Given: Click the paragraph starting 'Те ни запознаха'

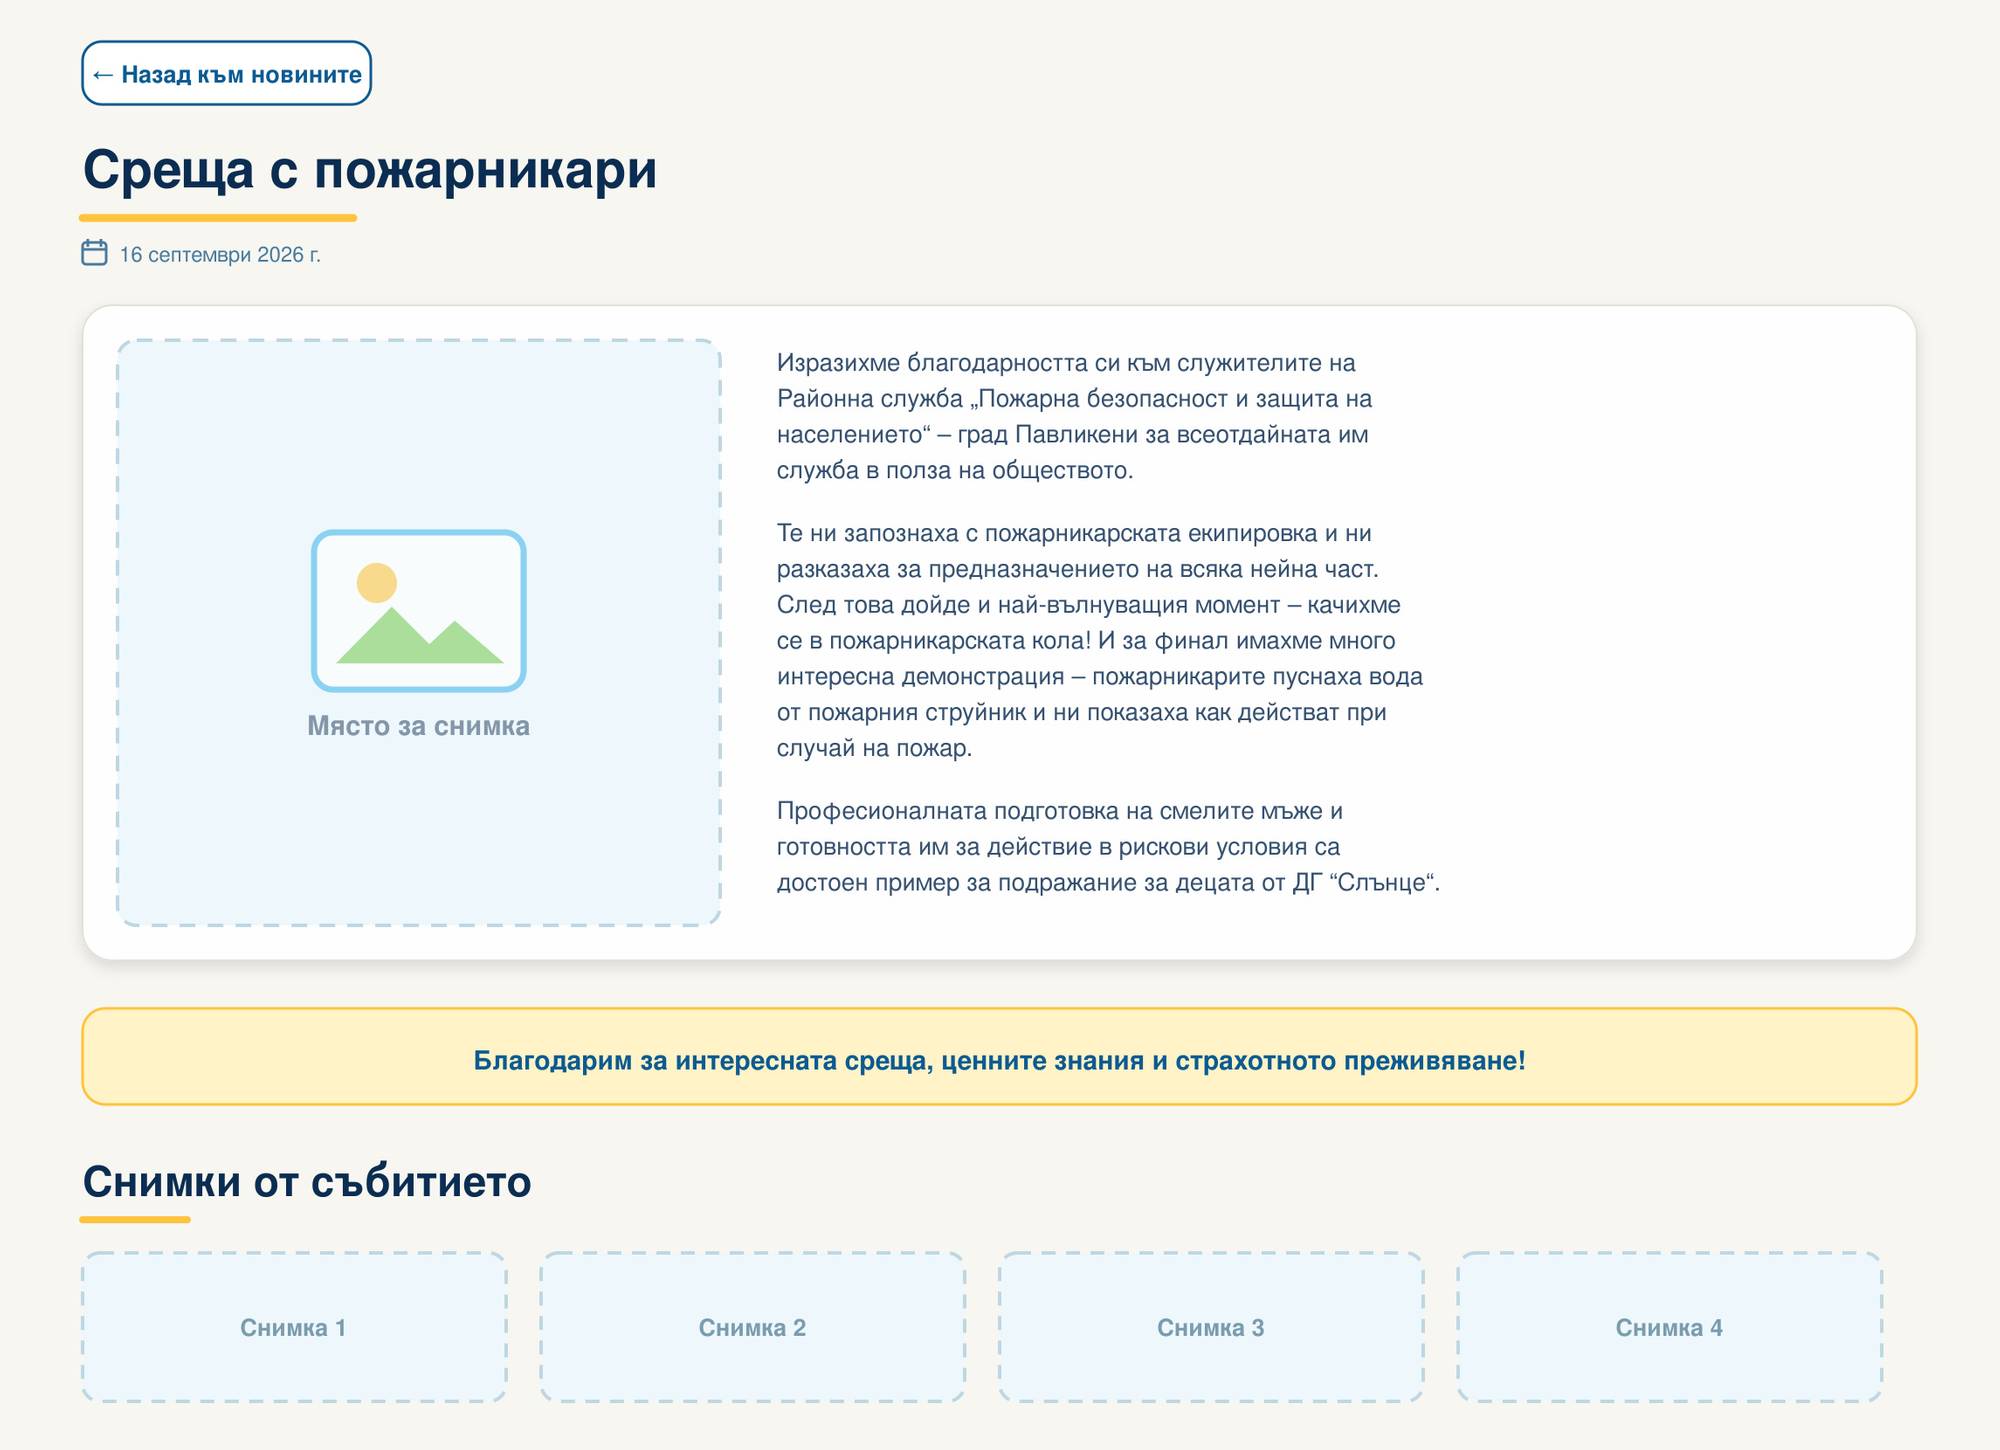Looking at the screenshot, I should point(1100,641).
